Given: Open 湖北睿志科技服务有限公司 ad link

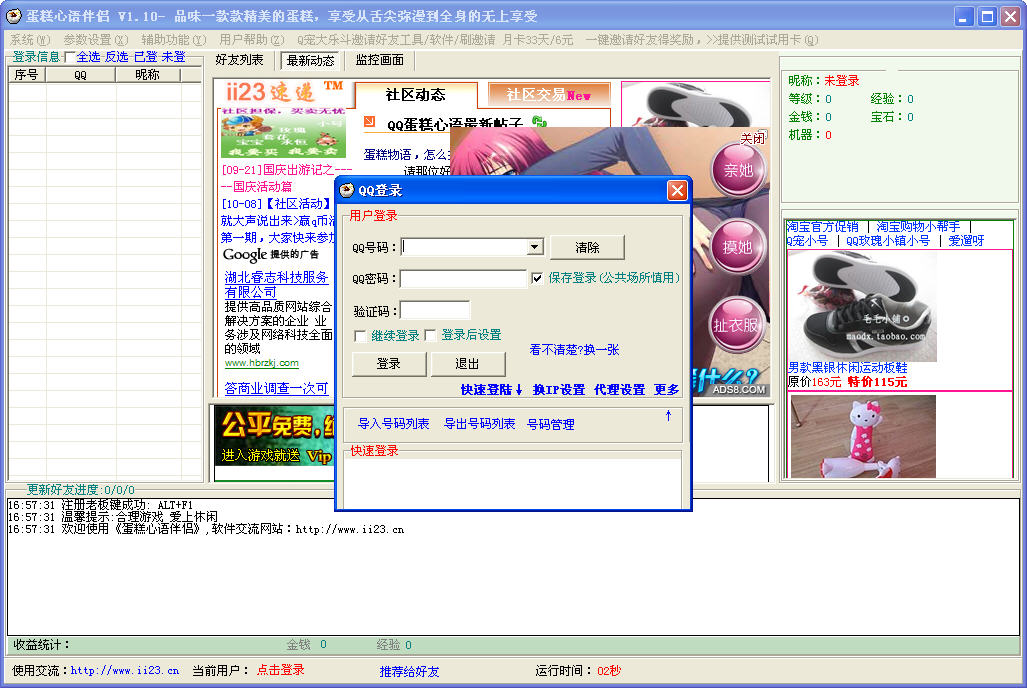Looking at the screenshot, I should pyautogui.click(x=276, y=284).
